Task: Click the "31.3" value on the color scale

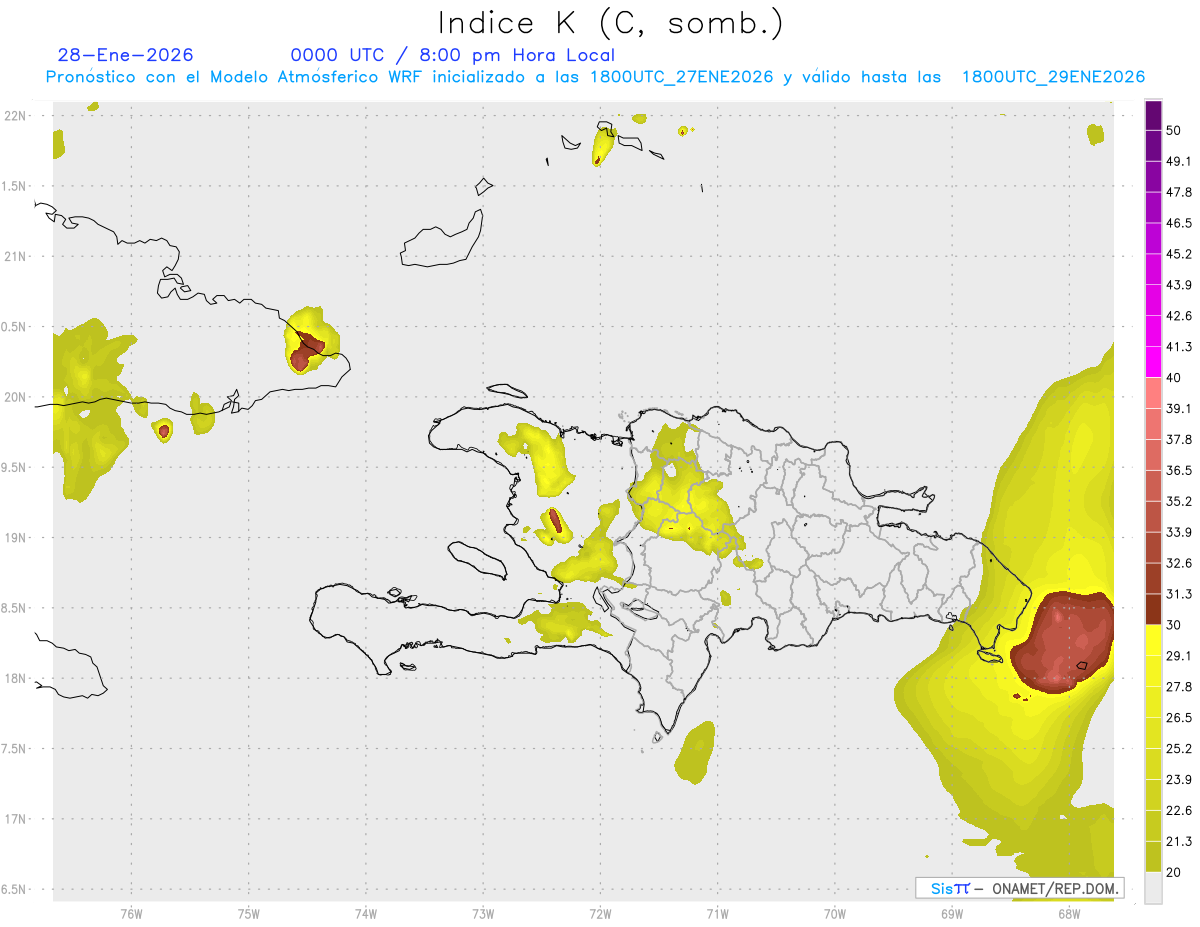Action: coord(1179,594)
